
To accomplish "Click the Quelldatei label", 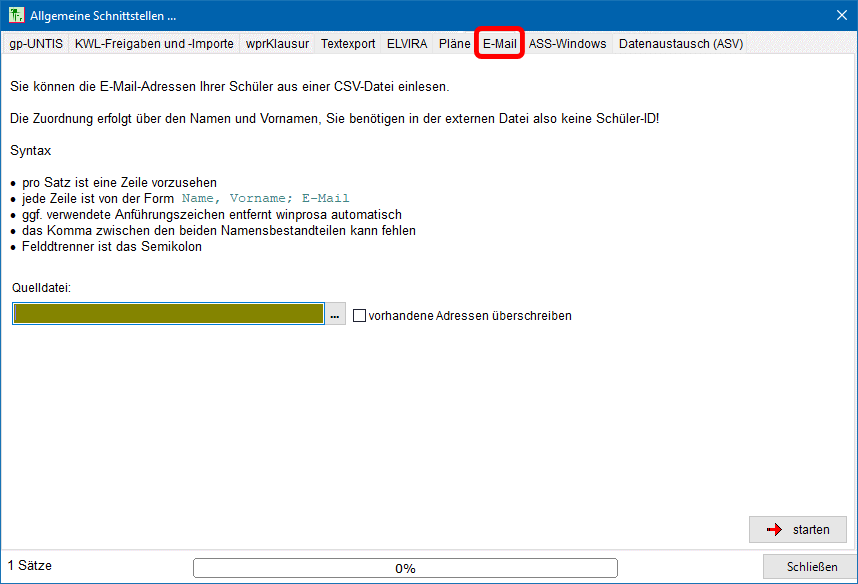I will [x=42, y=288].
